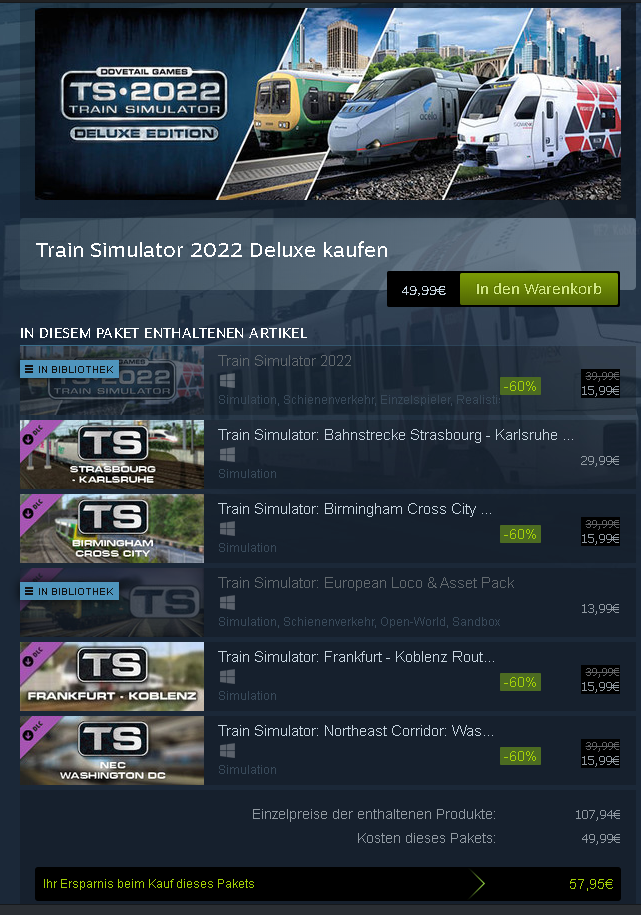Click the Windows icon under Frankfurt - Koblenz Route
This screenshot has width=641, height=915.
pyautogui.click(x=227, y=676)
